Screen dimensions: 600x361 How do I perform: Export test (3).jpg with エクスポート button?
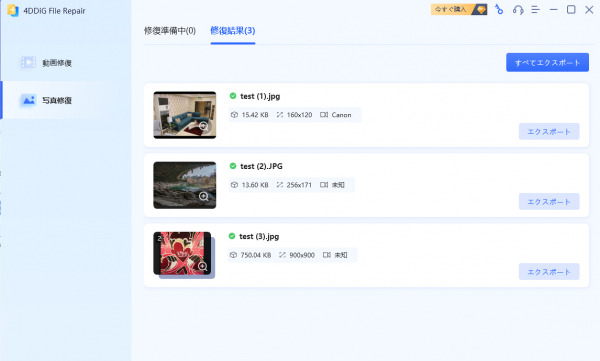[549, 272]
